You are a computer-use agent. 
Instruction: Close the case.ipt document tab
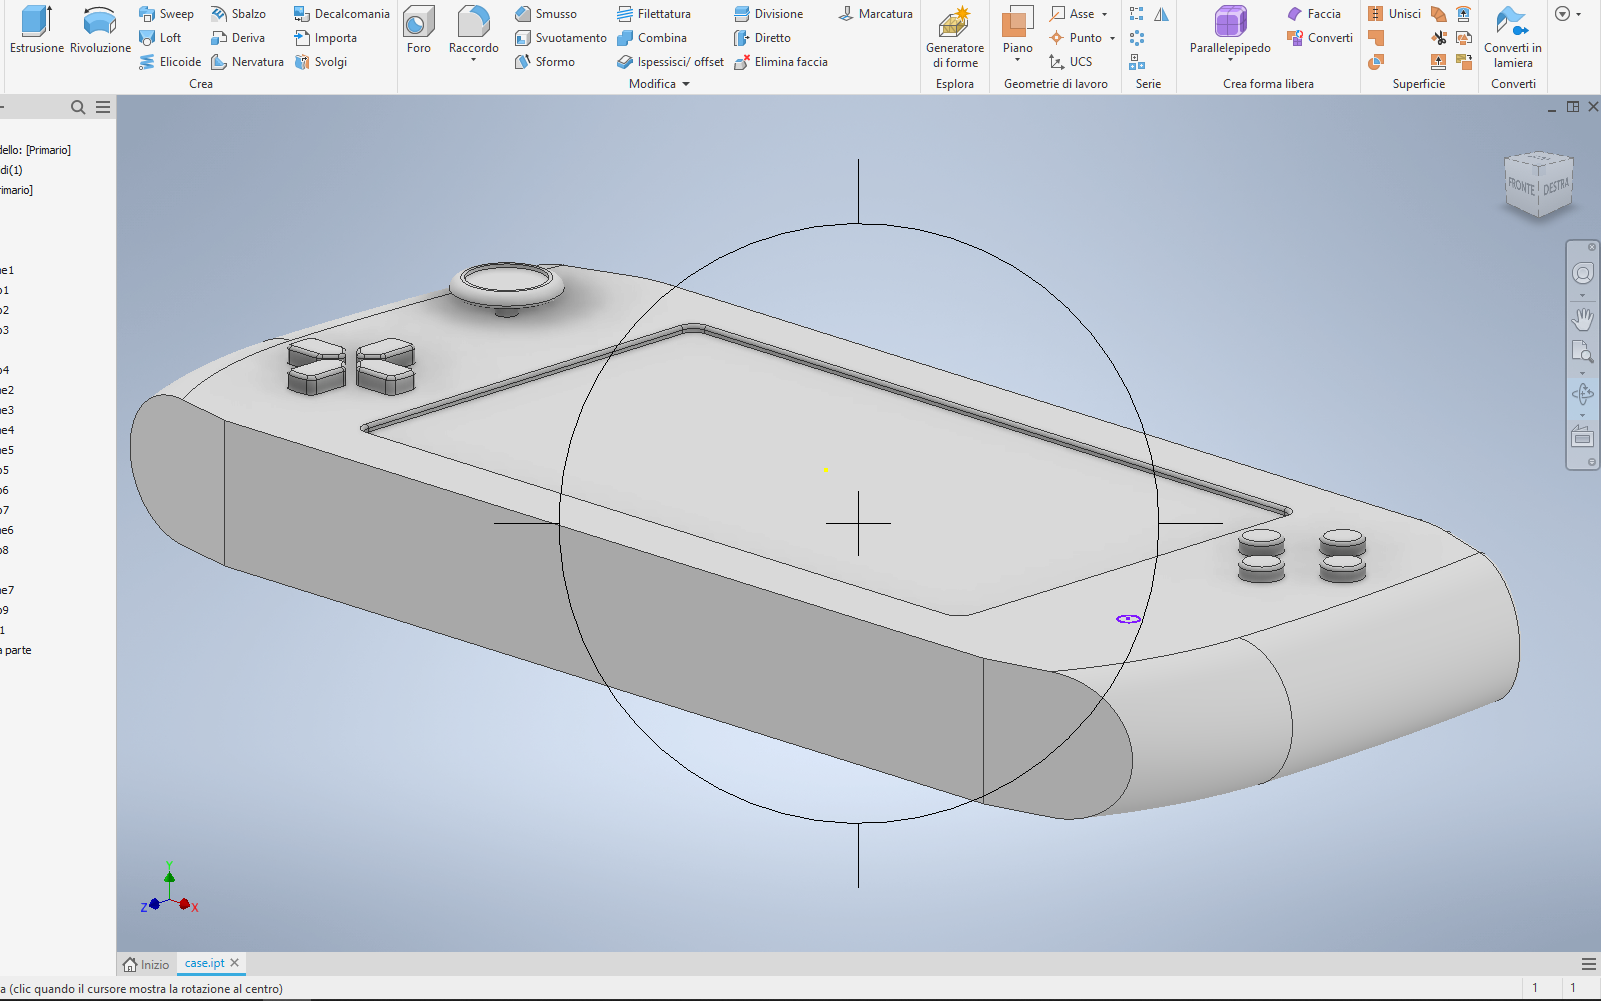pyautogui.click(x=235, y=963)
